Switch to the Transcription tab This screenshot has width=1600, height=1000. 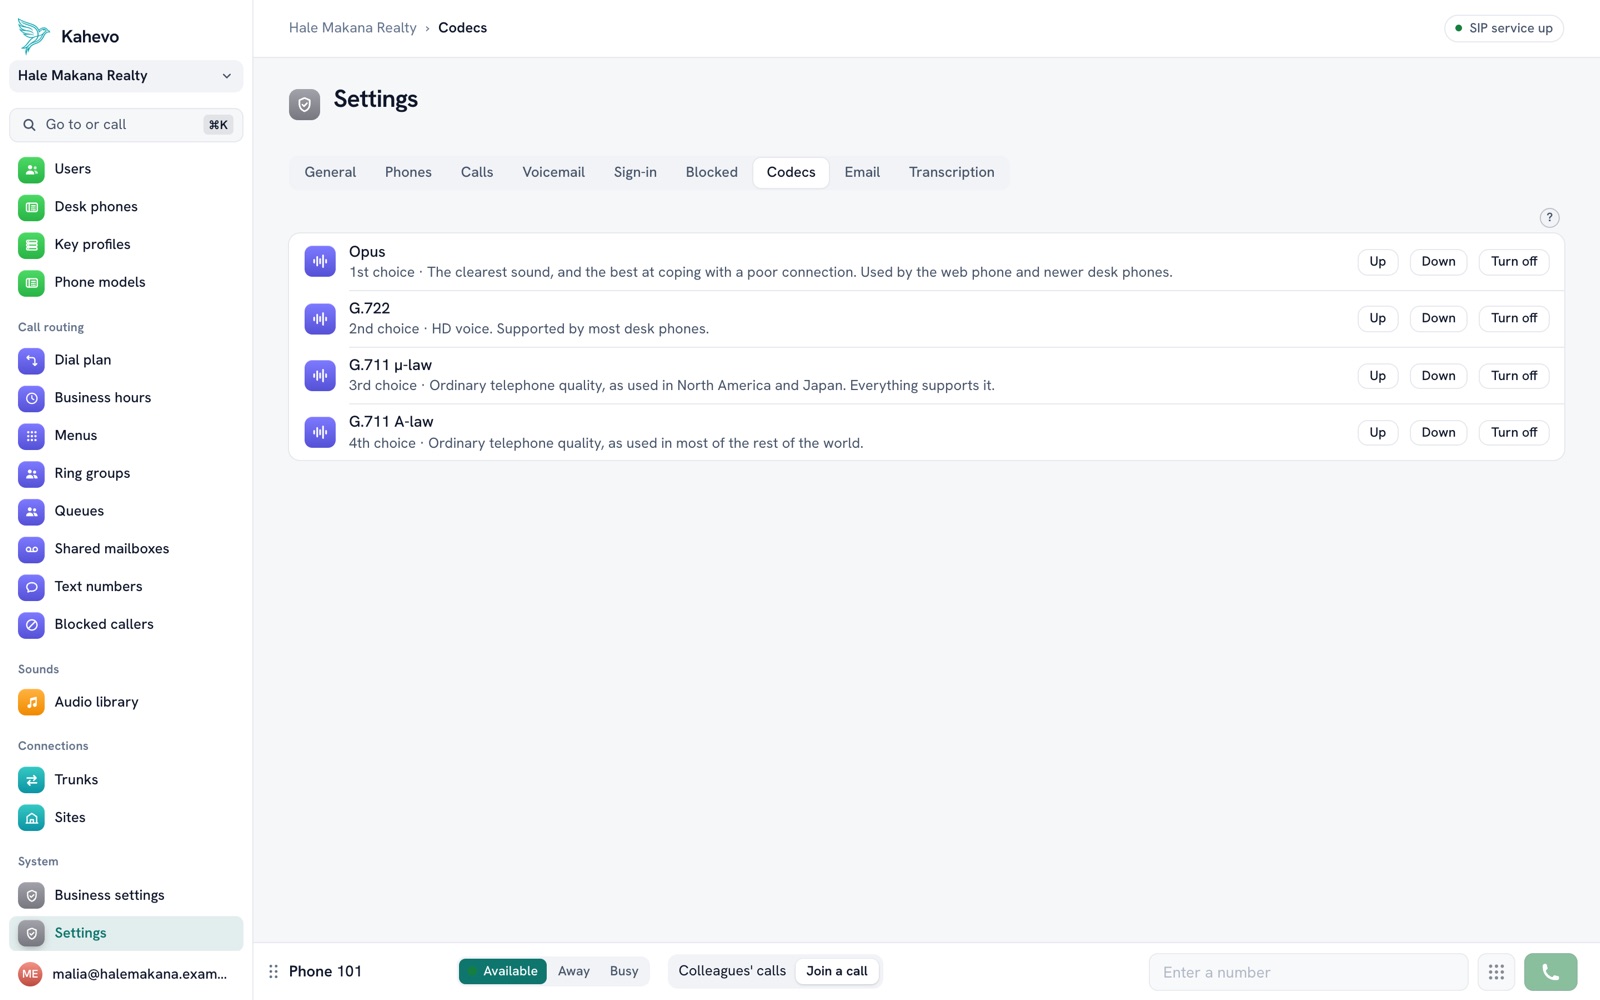point(951,172)
